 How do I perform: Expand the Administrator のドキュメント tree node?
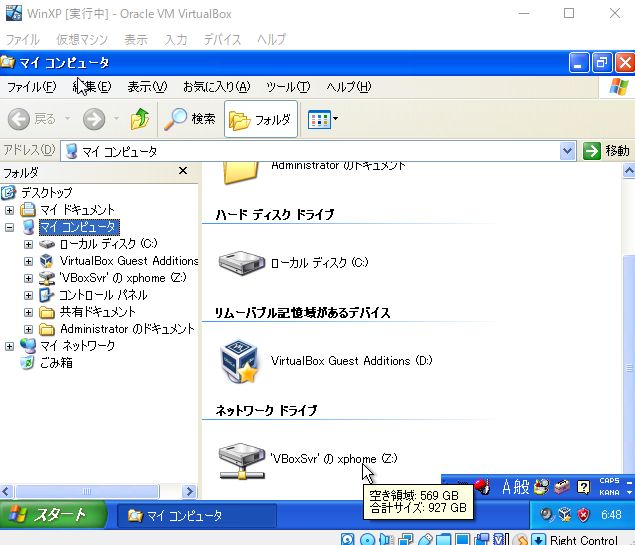[28, 329]
